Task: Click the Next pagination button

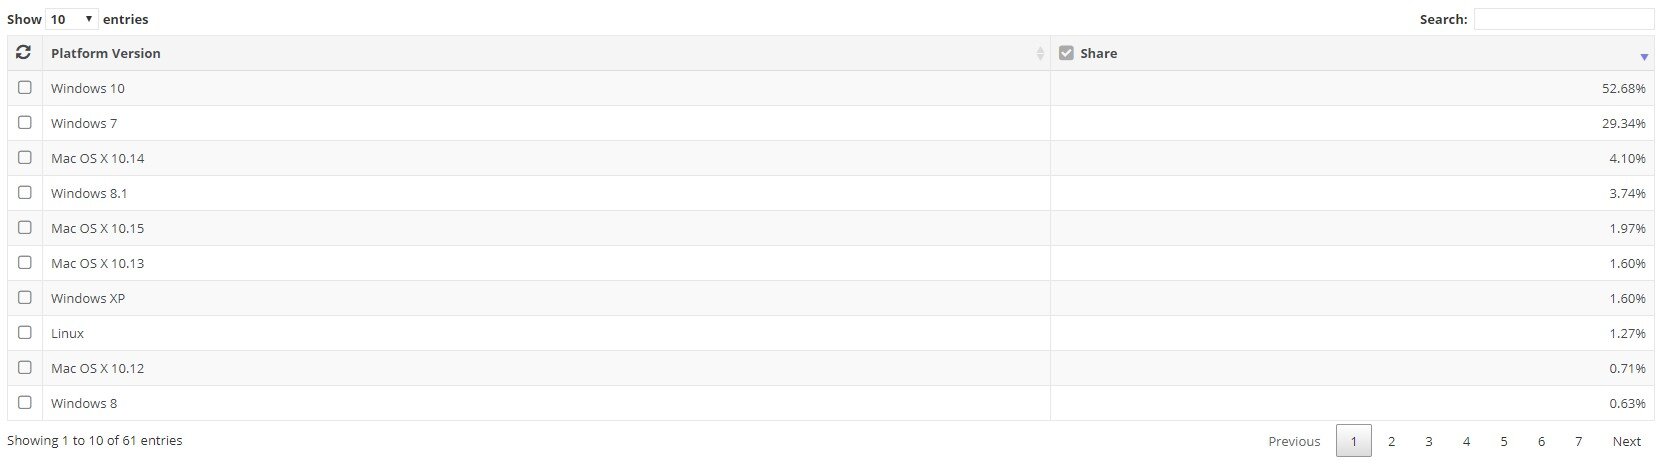Action: click(x=1626, y=441)
